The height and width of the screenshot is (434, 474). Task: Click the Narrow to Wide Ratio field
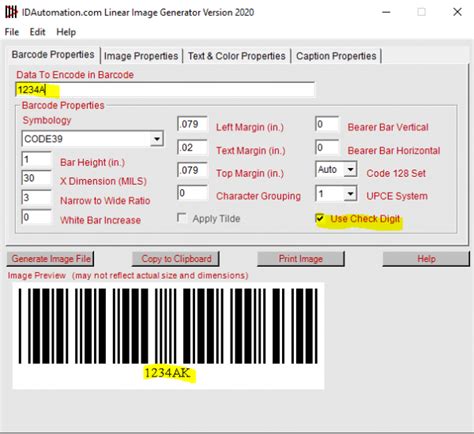click(36, 198)
